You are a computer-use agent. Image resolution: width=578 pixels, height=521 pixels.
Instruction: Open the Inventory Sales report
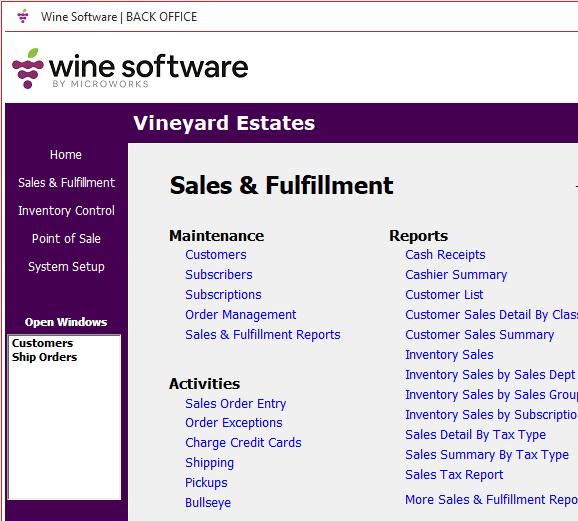449,355
